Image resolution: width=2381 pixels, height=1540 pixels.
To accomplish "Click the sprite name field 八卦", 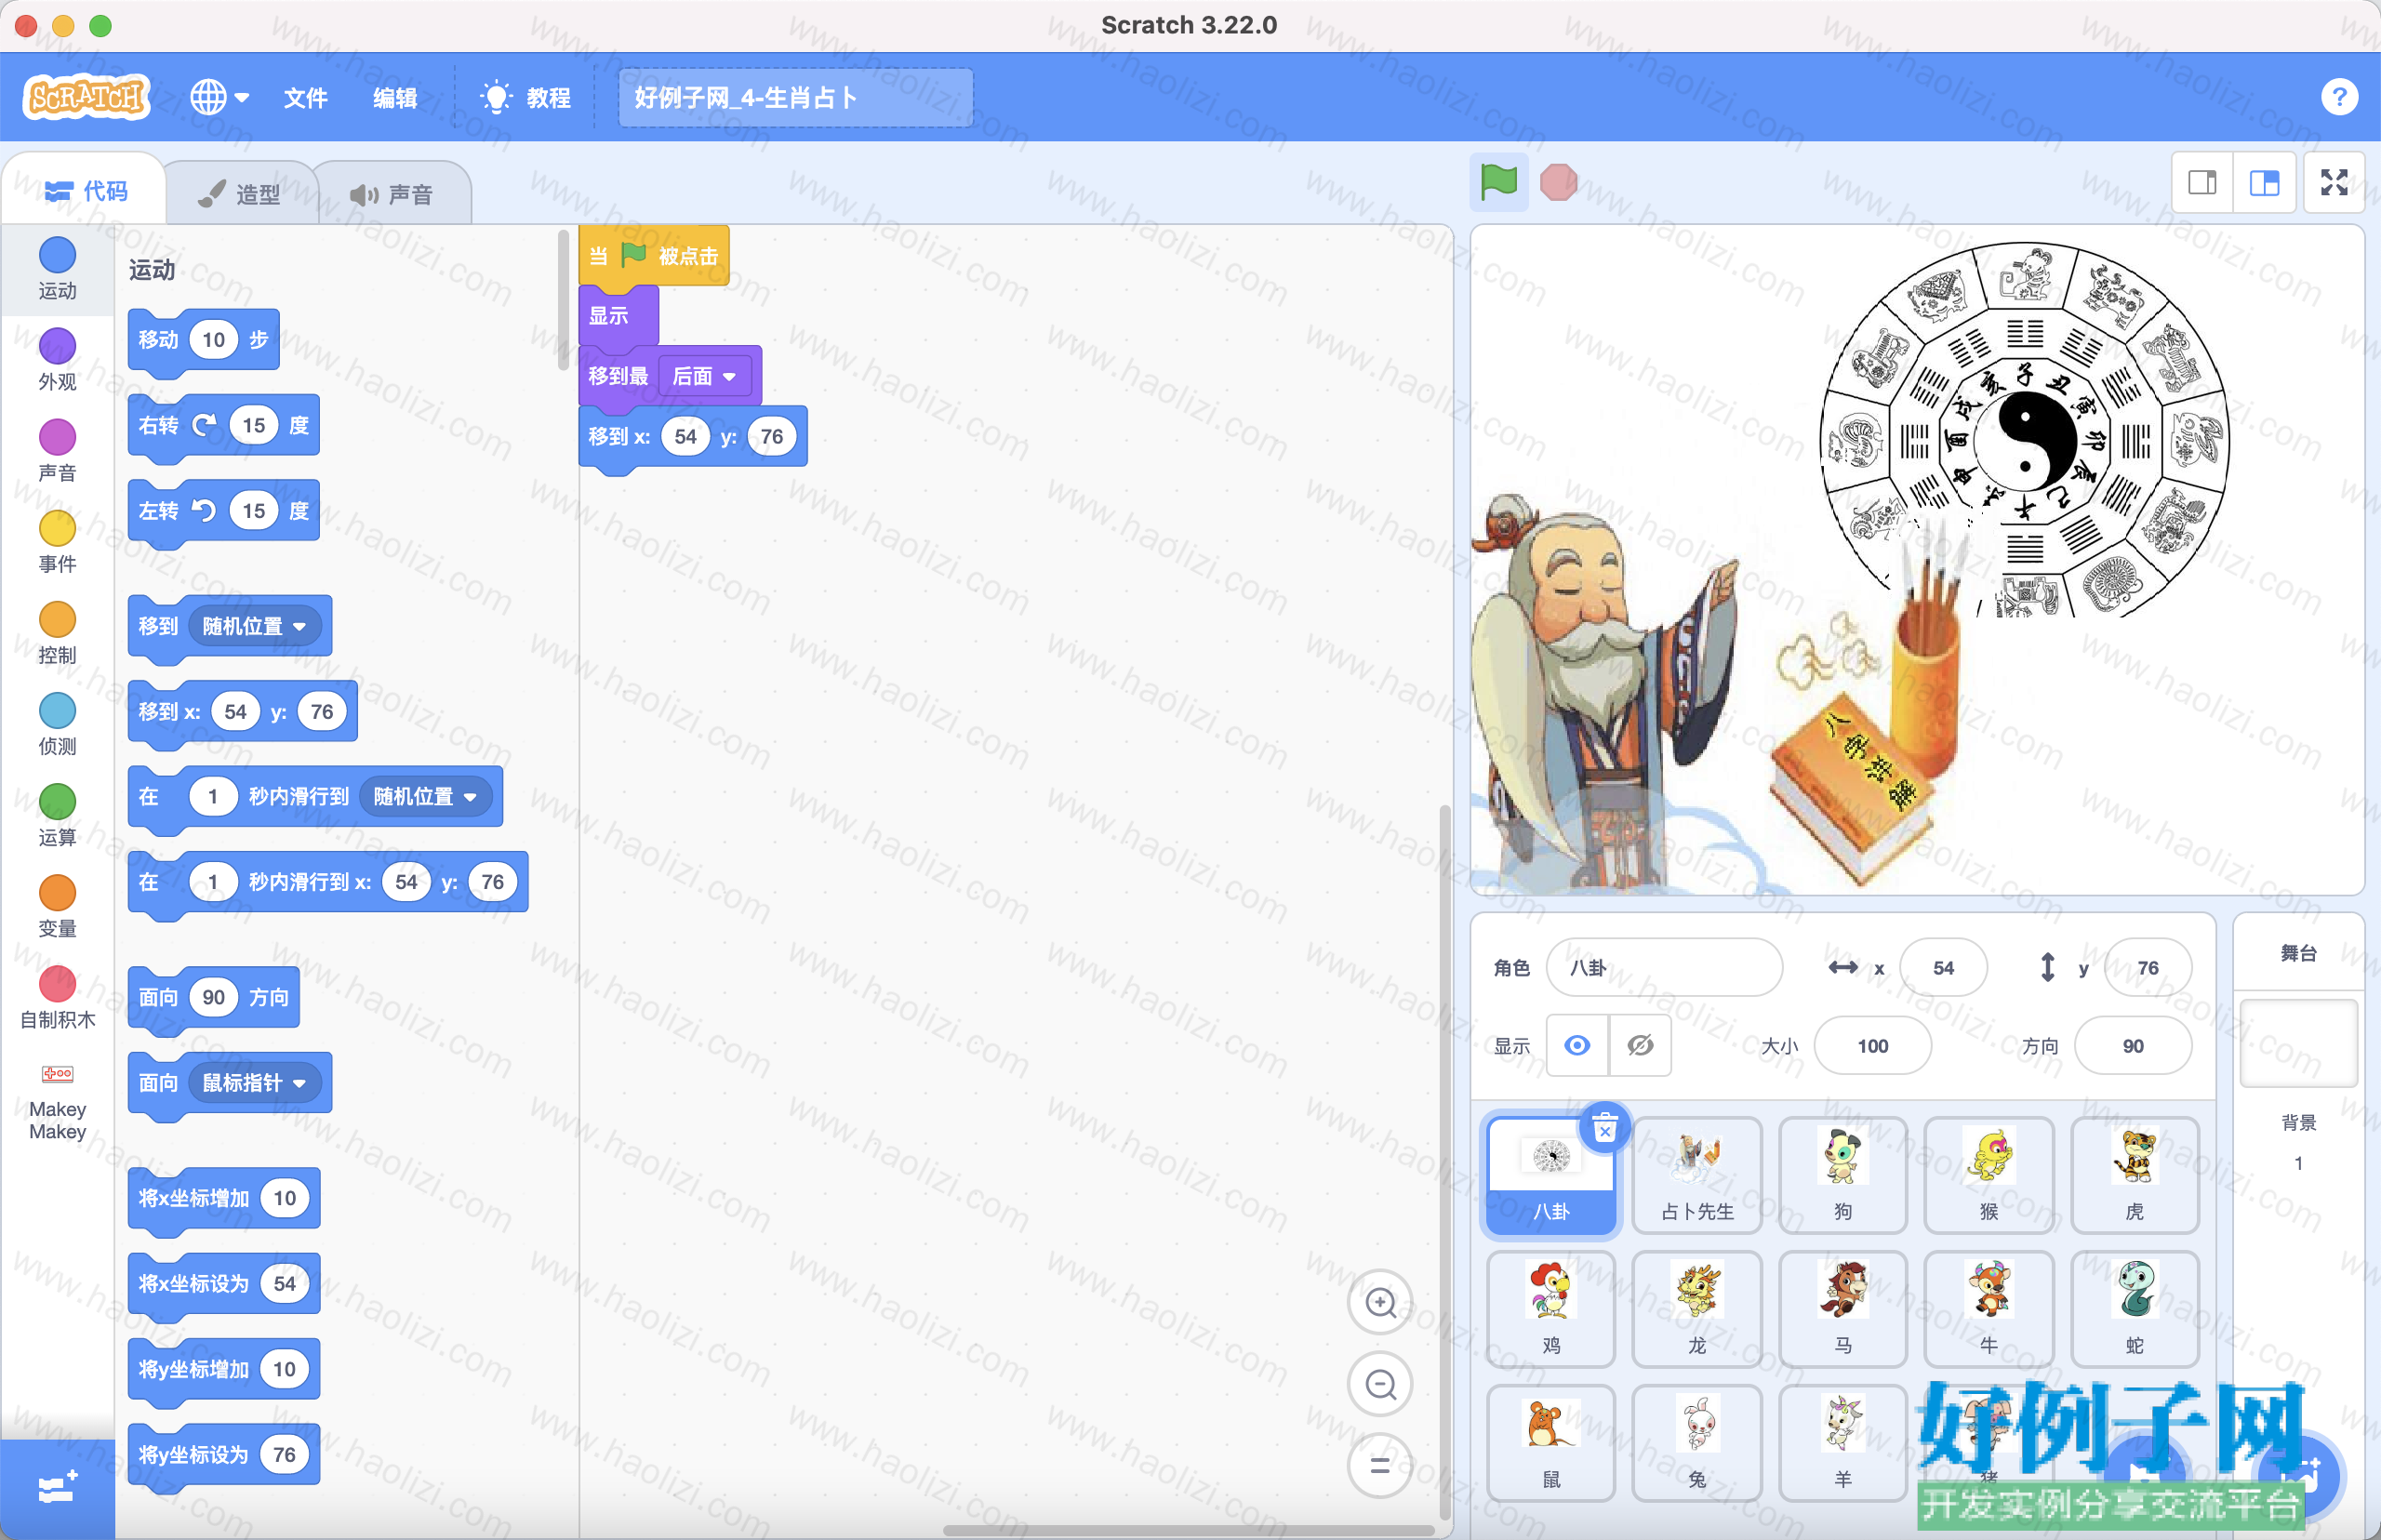I will pos(1664,967).
